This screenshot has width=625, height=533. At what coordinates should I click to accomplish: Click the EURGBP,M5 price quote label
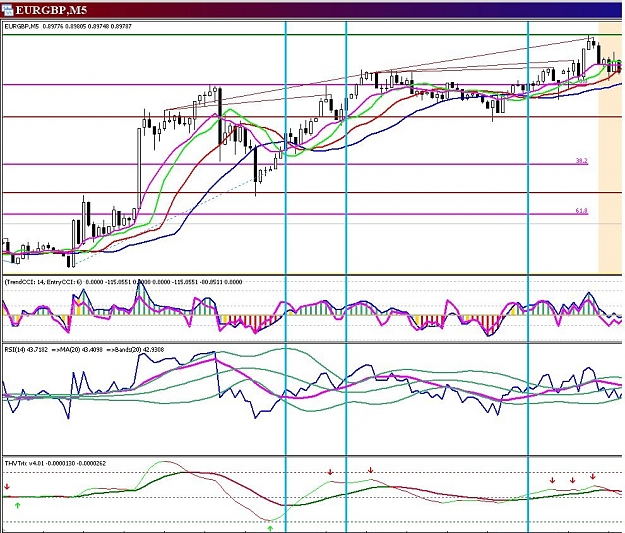coord(68,26)
